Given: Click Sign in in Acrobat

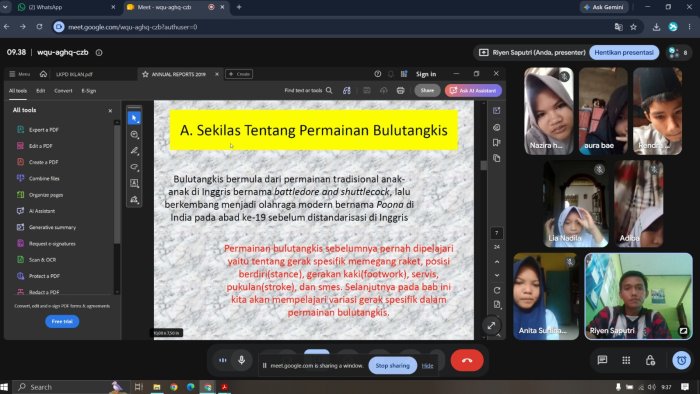Looking at the screenshot, I should point(426,74).
